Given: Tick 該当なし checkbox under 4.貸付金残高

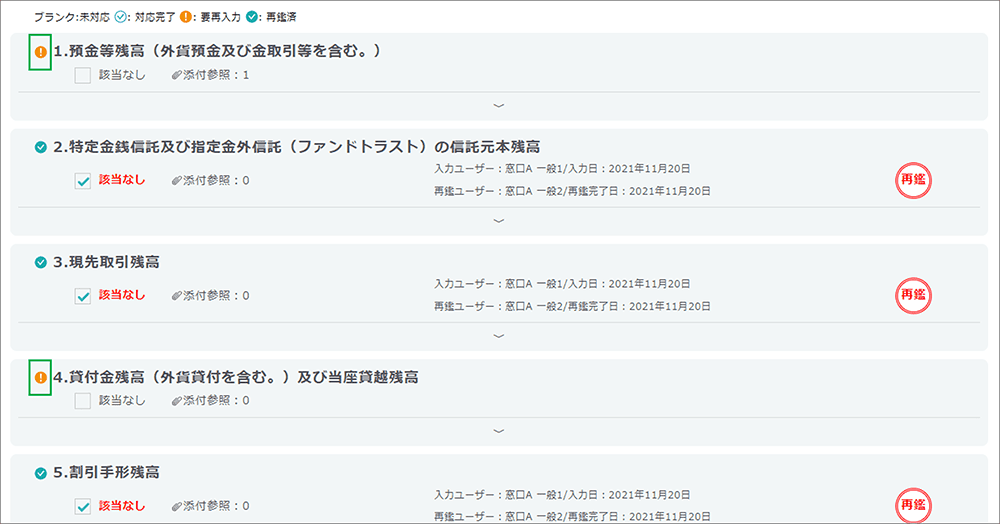Looking at the screenshot, I should click(83, 401).
